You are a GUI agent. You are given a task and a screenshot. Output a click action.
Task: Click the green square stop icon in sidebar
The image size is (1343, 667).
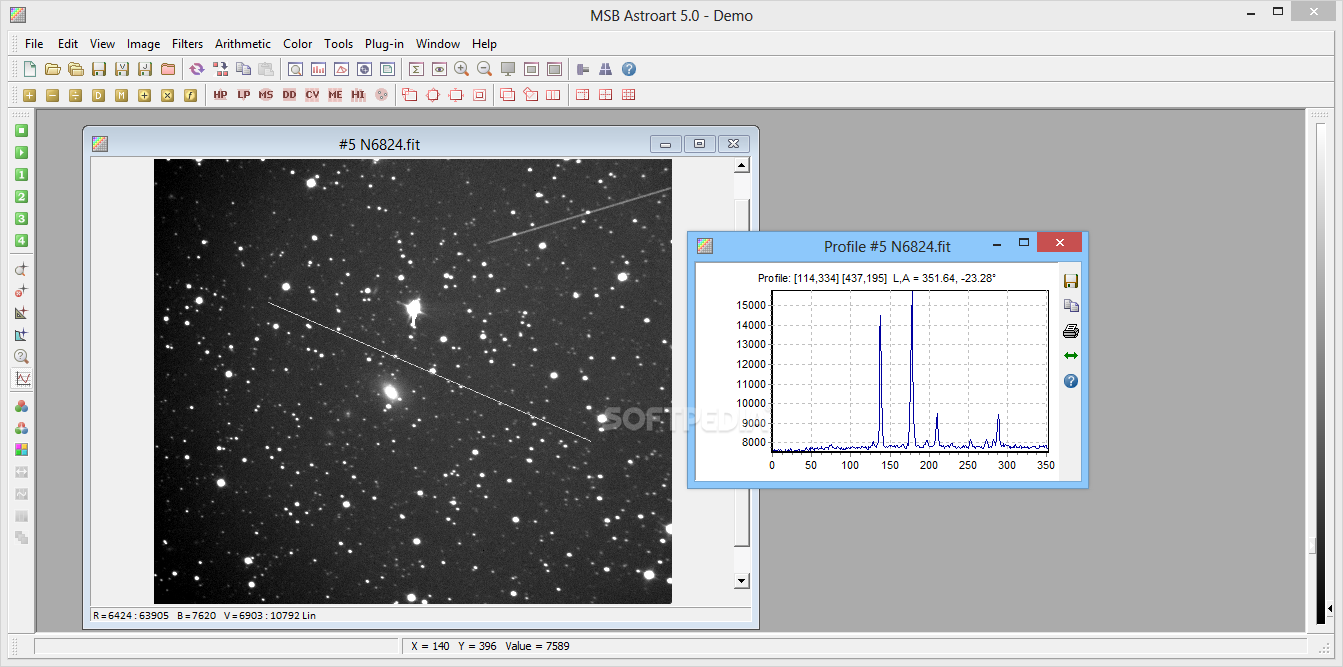21,130
